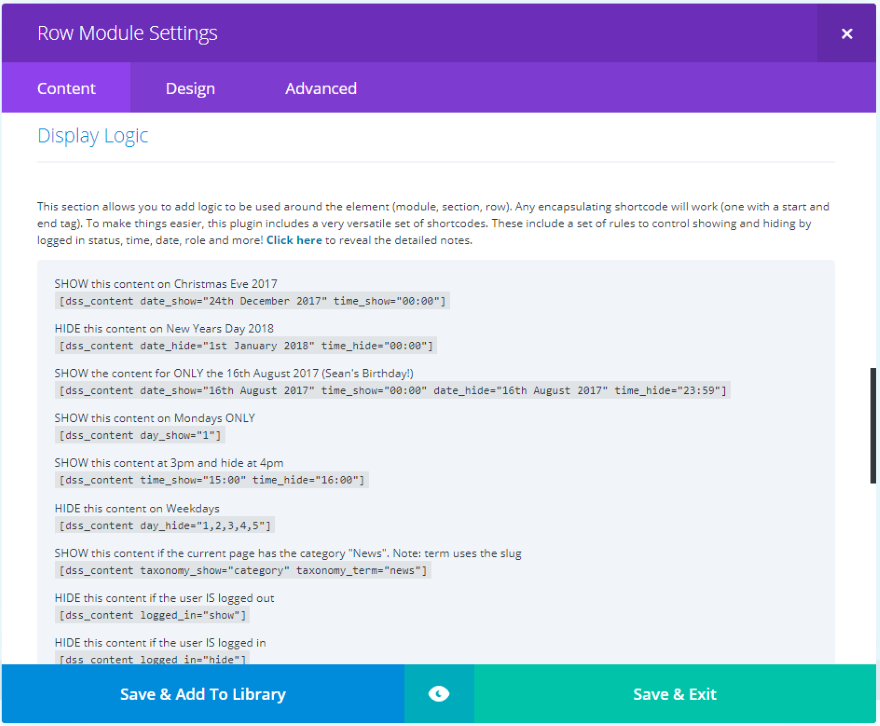
Task: Click the Row Module Settings title
Action: coord(127,33)
